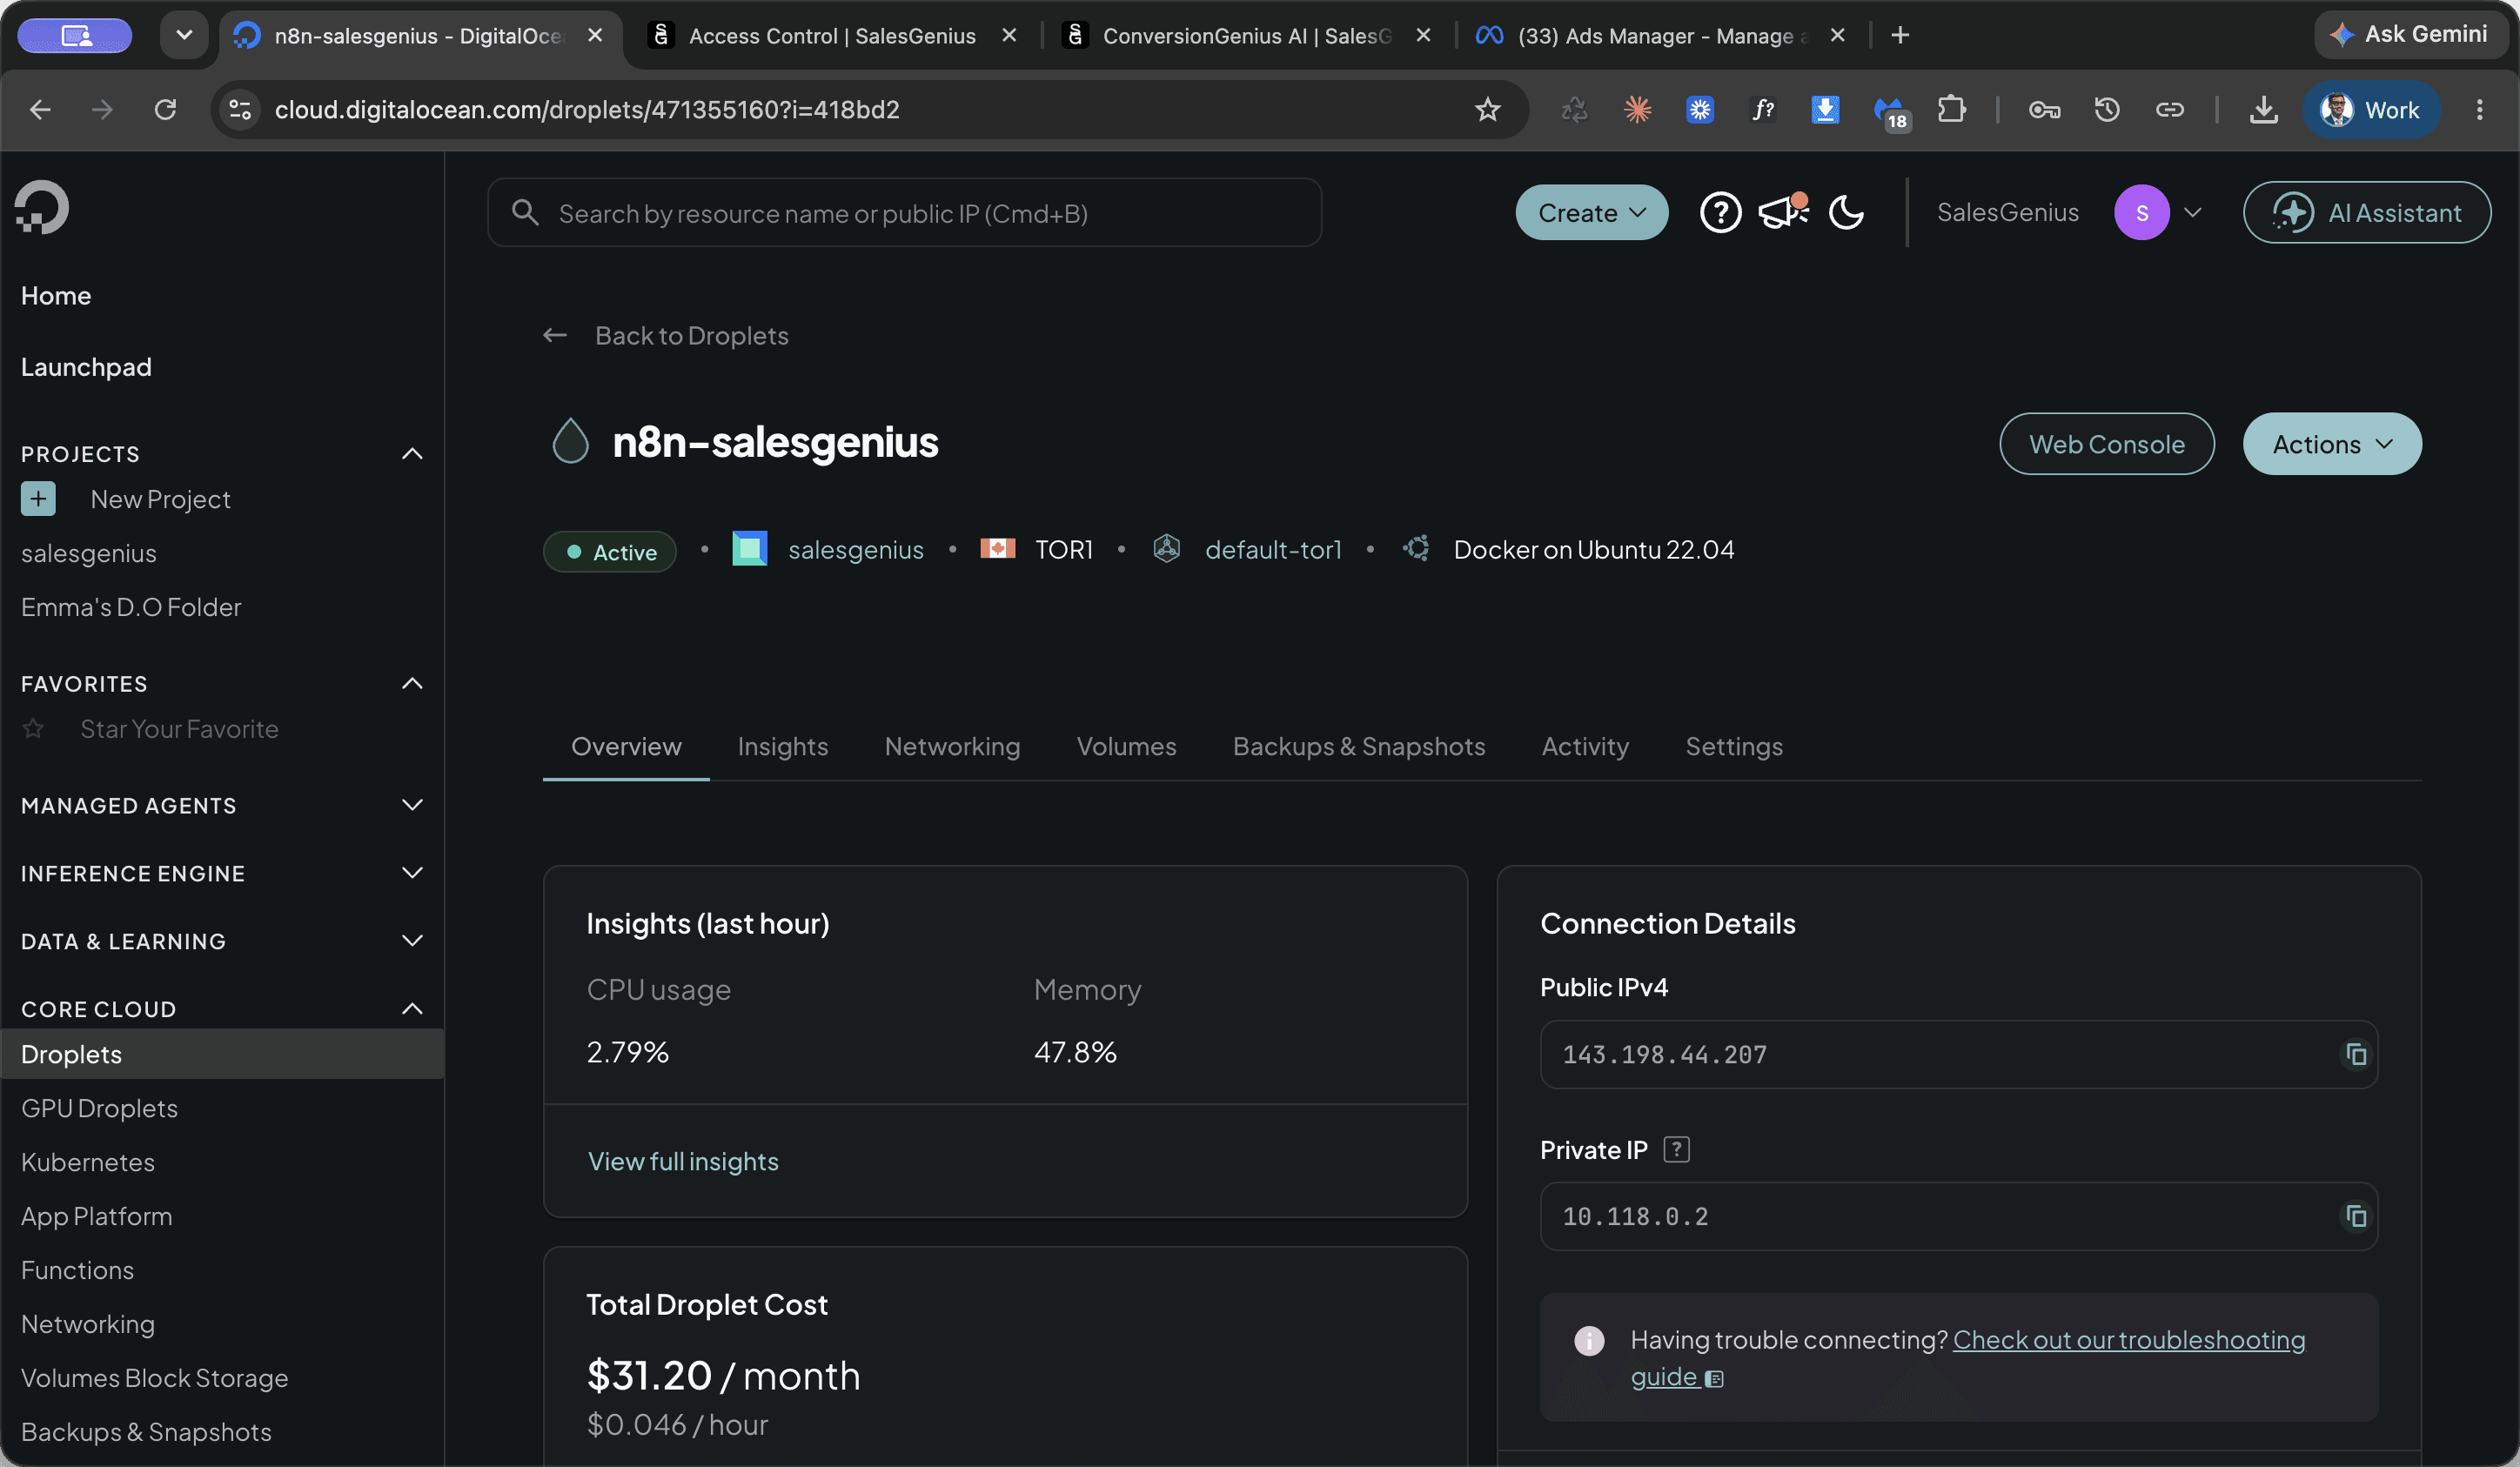Copy the Private IP address
The height and width of the screenshot is (1467, 2520).
tap(2356, 1216)
